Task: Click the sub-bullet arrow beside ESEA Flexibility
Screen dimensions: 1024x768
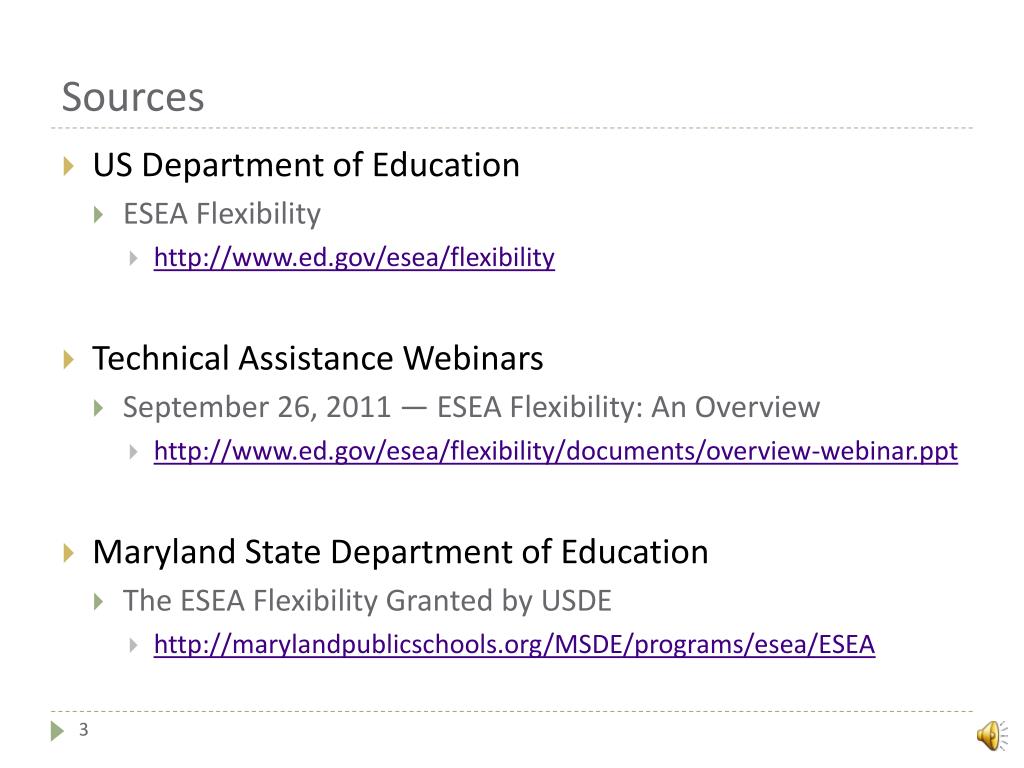Action: 99,214
